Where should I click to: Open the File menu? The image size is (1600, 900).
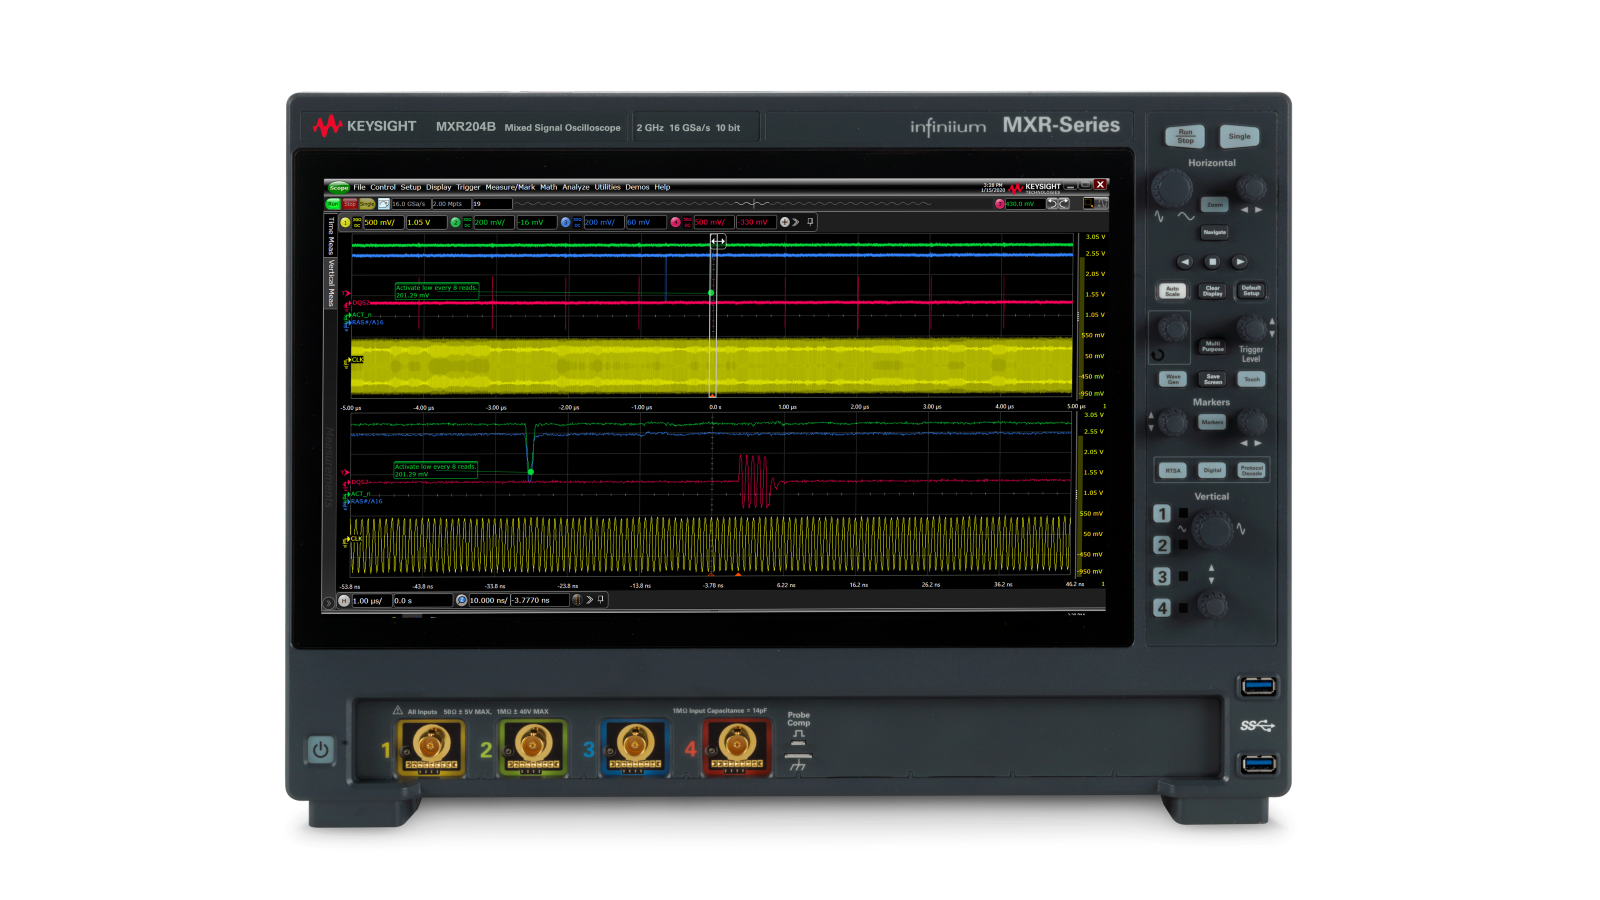pyautogui.click(x=359, y=187)
